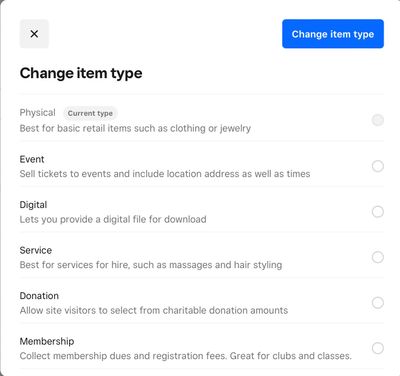Close the Change item type dialog
The height and width of the screenshot is (376, 400).
pos(34,34)
